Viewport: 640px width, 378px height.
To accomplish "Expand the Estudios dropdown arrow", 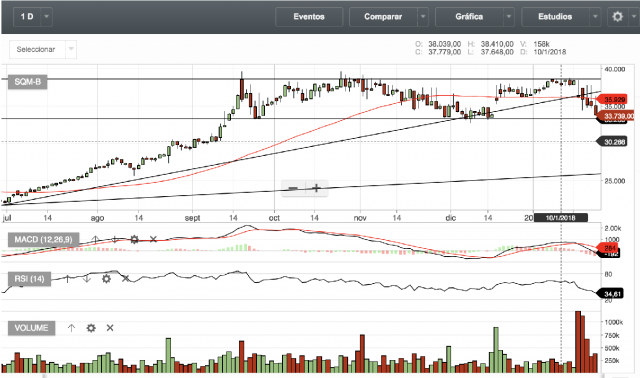I will 595,17.
